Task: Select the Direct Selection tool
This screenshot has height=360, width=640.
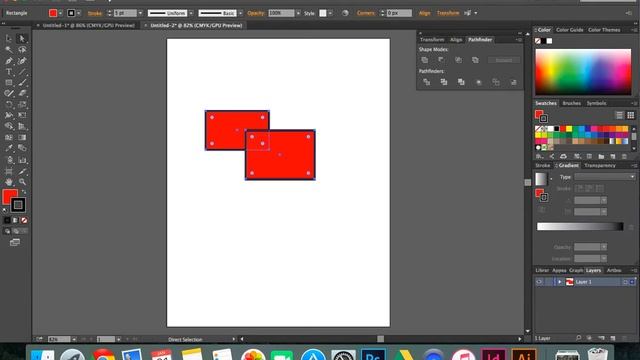Action: [x=22, y=38]
